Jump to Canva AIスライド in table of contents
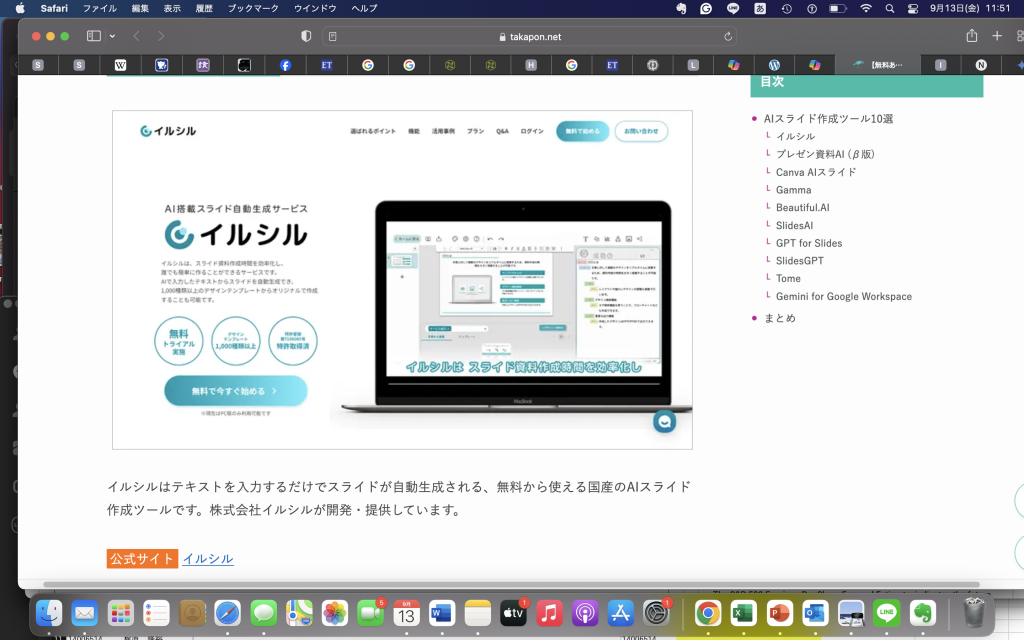Image resolution: width=1024 pixels, height=640 pixels. point(816,172)
